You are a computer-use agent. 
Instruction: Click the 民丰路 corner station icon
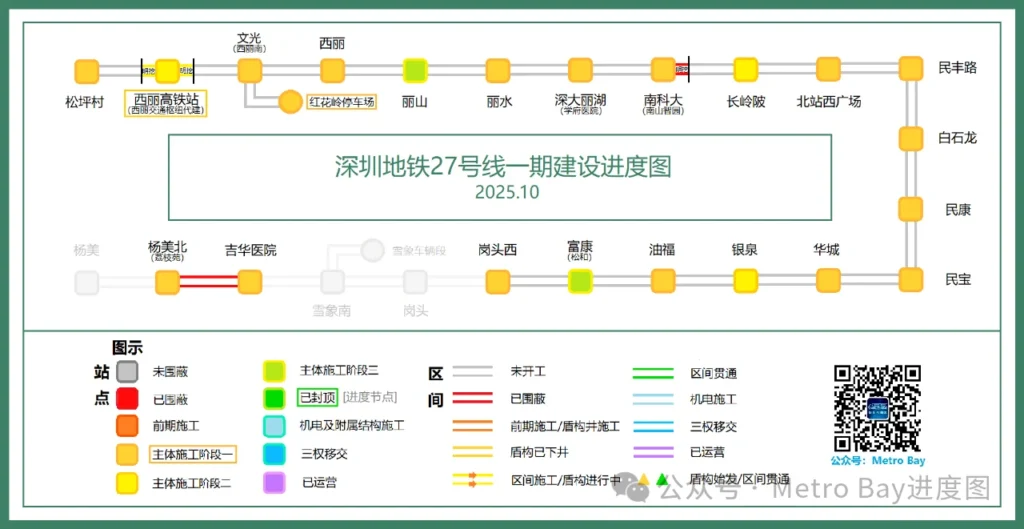click(x=910, y=68)
